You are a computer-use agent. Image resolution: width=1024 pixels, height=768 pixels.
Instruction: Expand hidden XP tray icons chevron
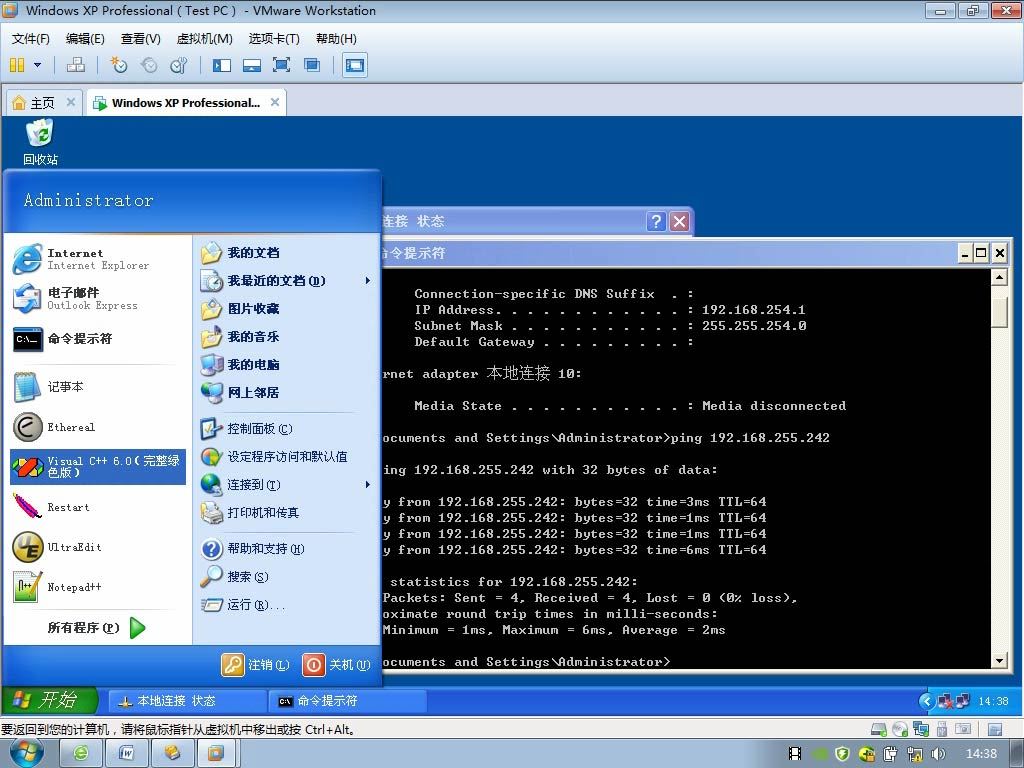925,701
